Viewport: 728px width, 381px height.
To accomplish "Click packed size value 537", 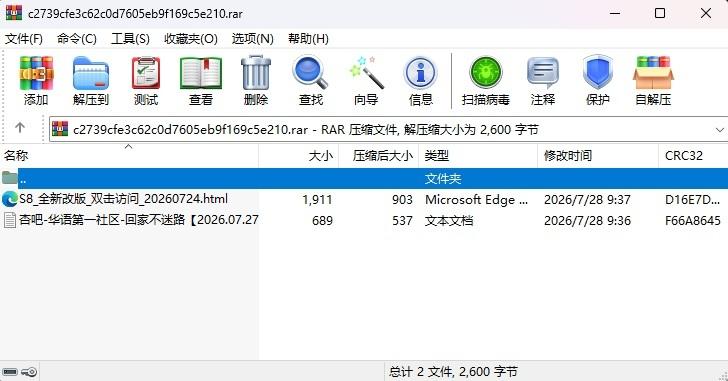I will (x=402, y=220).
